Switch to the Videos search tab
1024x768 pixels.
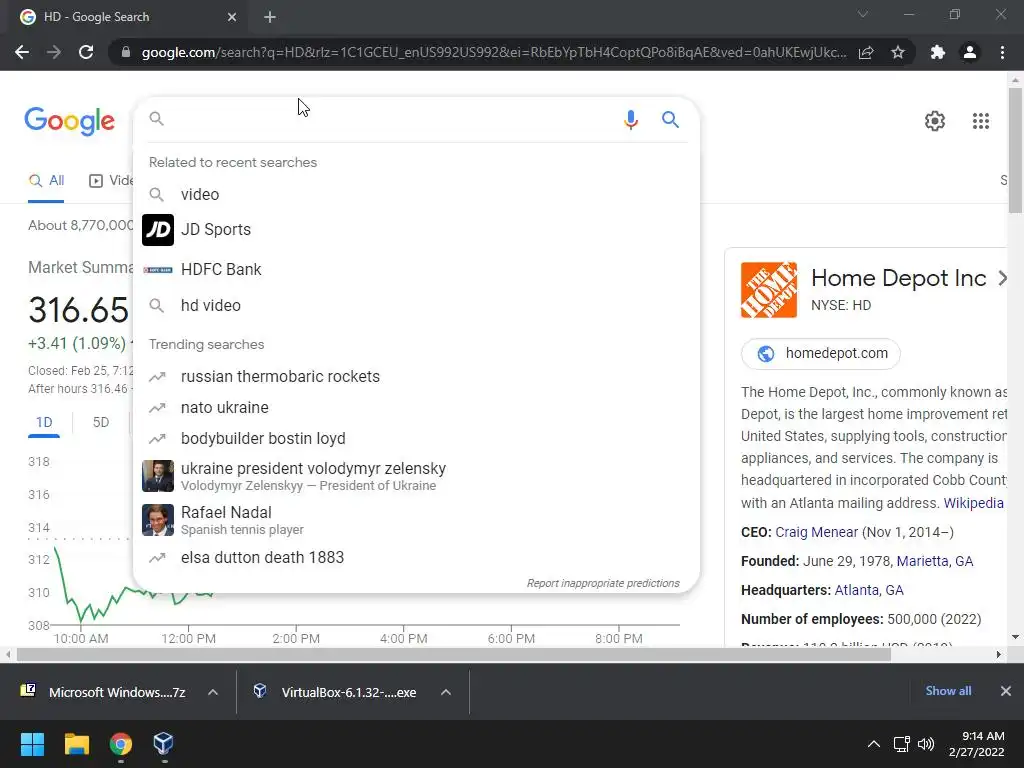(111, 181)
